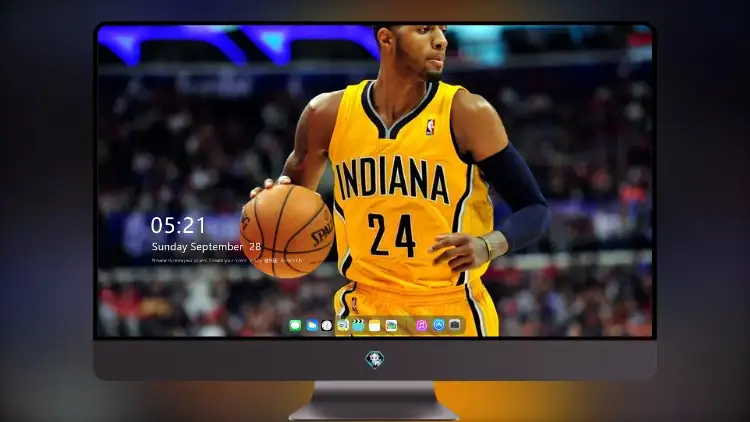This screenshot has height=422, width=750.
Task: Open the blue App Store in the dock
Action: pos(439,325)
